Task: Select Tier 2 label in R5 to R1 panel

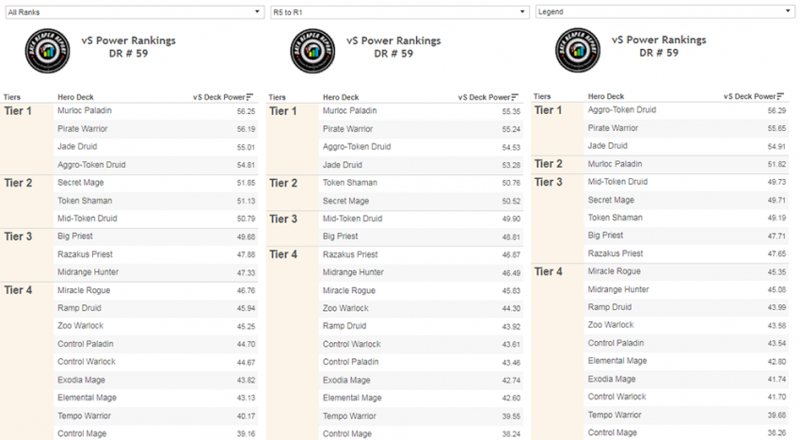Action: pos(284,183)
